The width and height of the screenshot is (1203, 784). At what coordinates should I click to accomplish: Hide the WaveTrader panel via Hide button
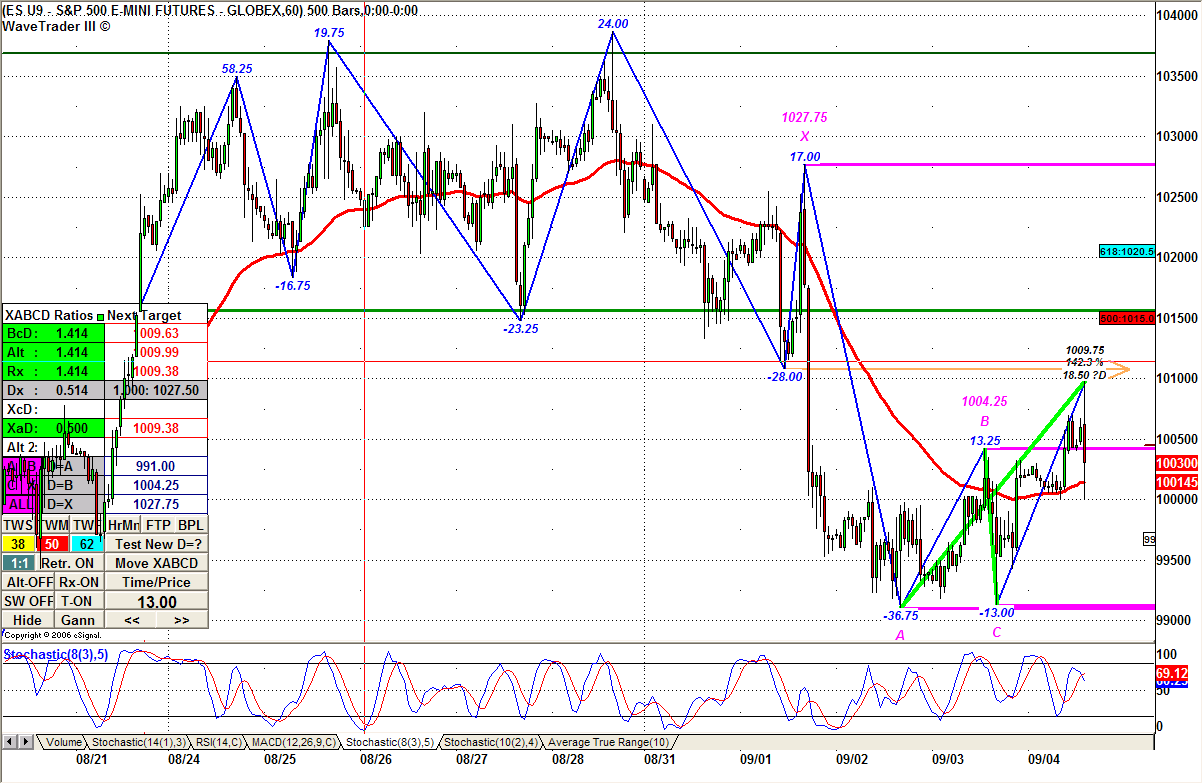pyautogui.click(x=28, y=620)
